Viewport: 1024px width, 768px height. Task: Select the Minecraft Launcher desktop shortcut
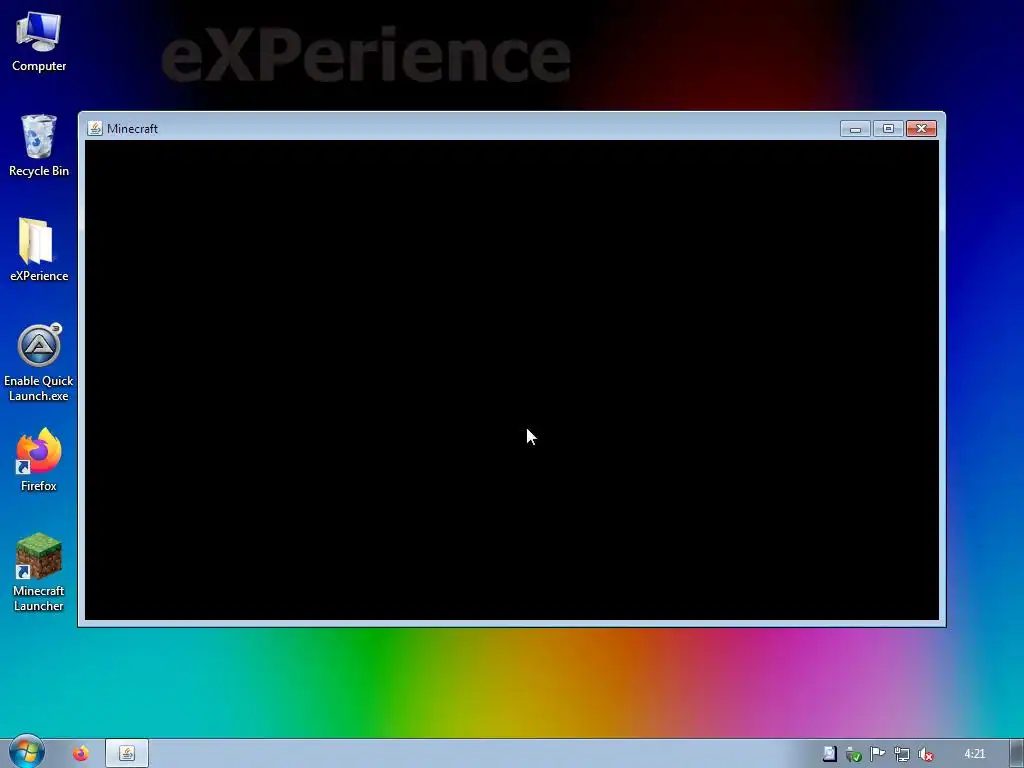tap(39, 572)
